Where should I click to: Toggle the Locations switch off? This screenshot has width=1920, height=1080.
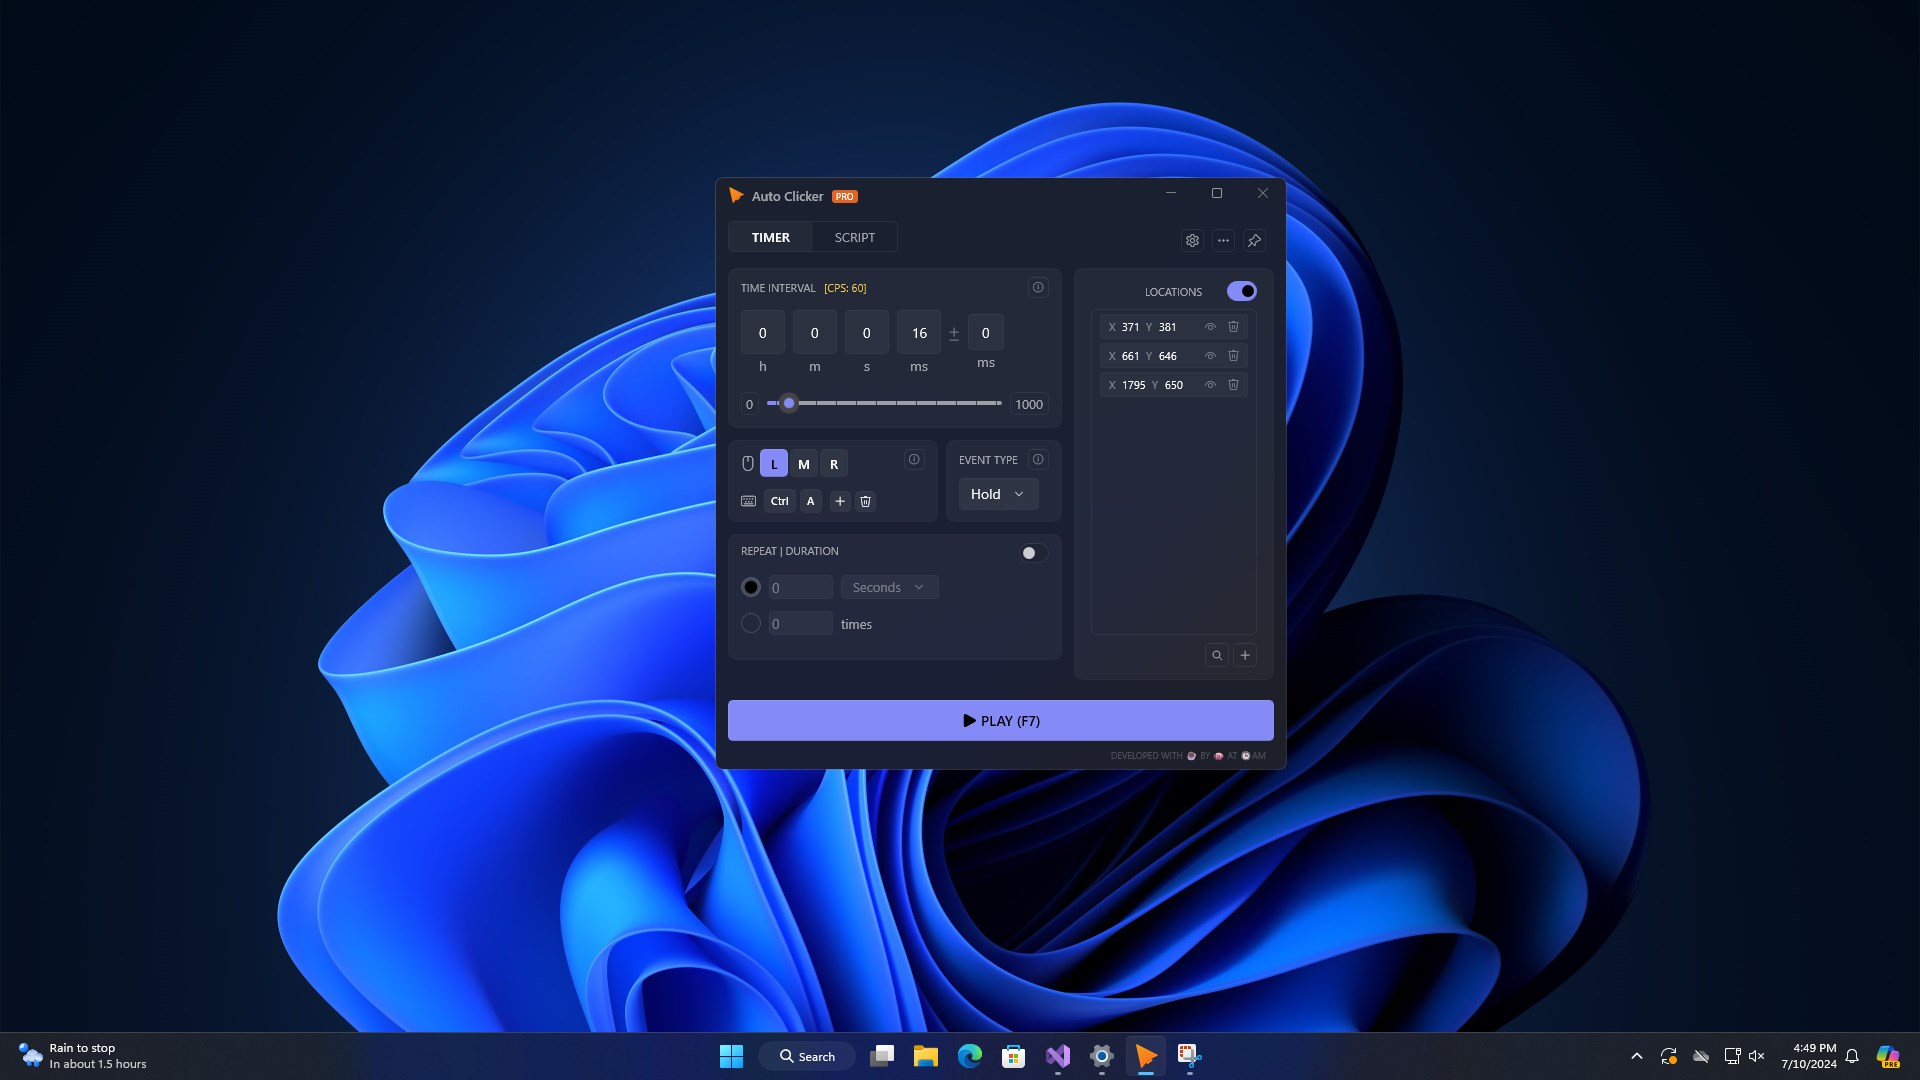[x=1241, y=291]
